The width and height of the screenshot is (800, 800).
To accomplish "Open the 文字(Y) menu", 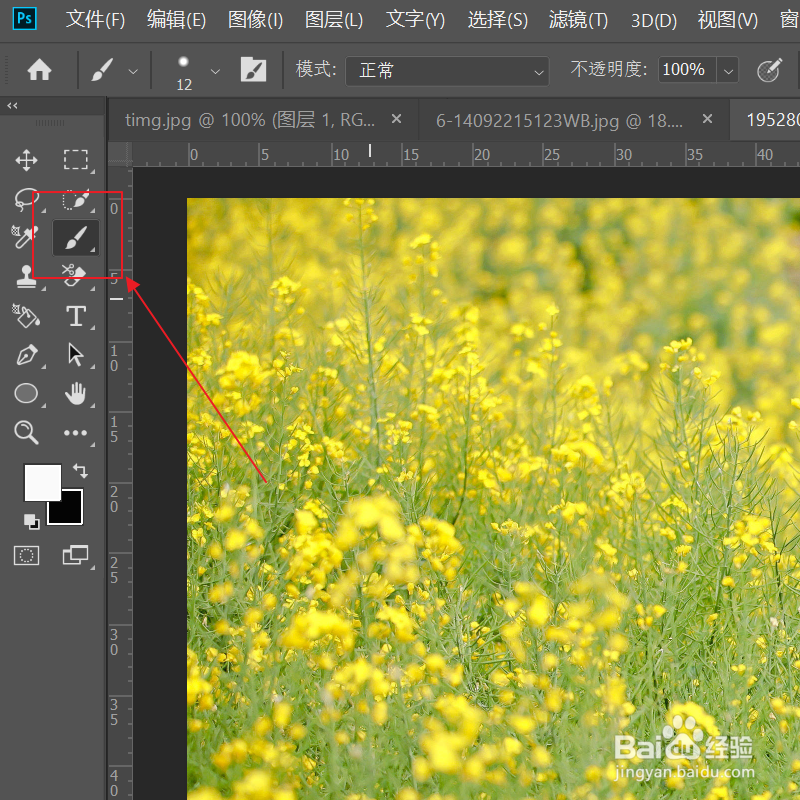I will tap(415, 20).
